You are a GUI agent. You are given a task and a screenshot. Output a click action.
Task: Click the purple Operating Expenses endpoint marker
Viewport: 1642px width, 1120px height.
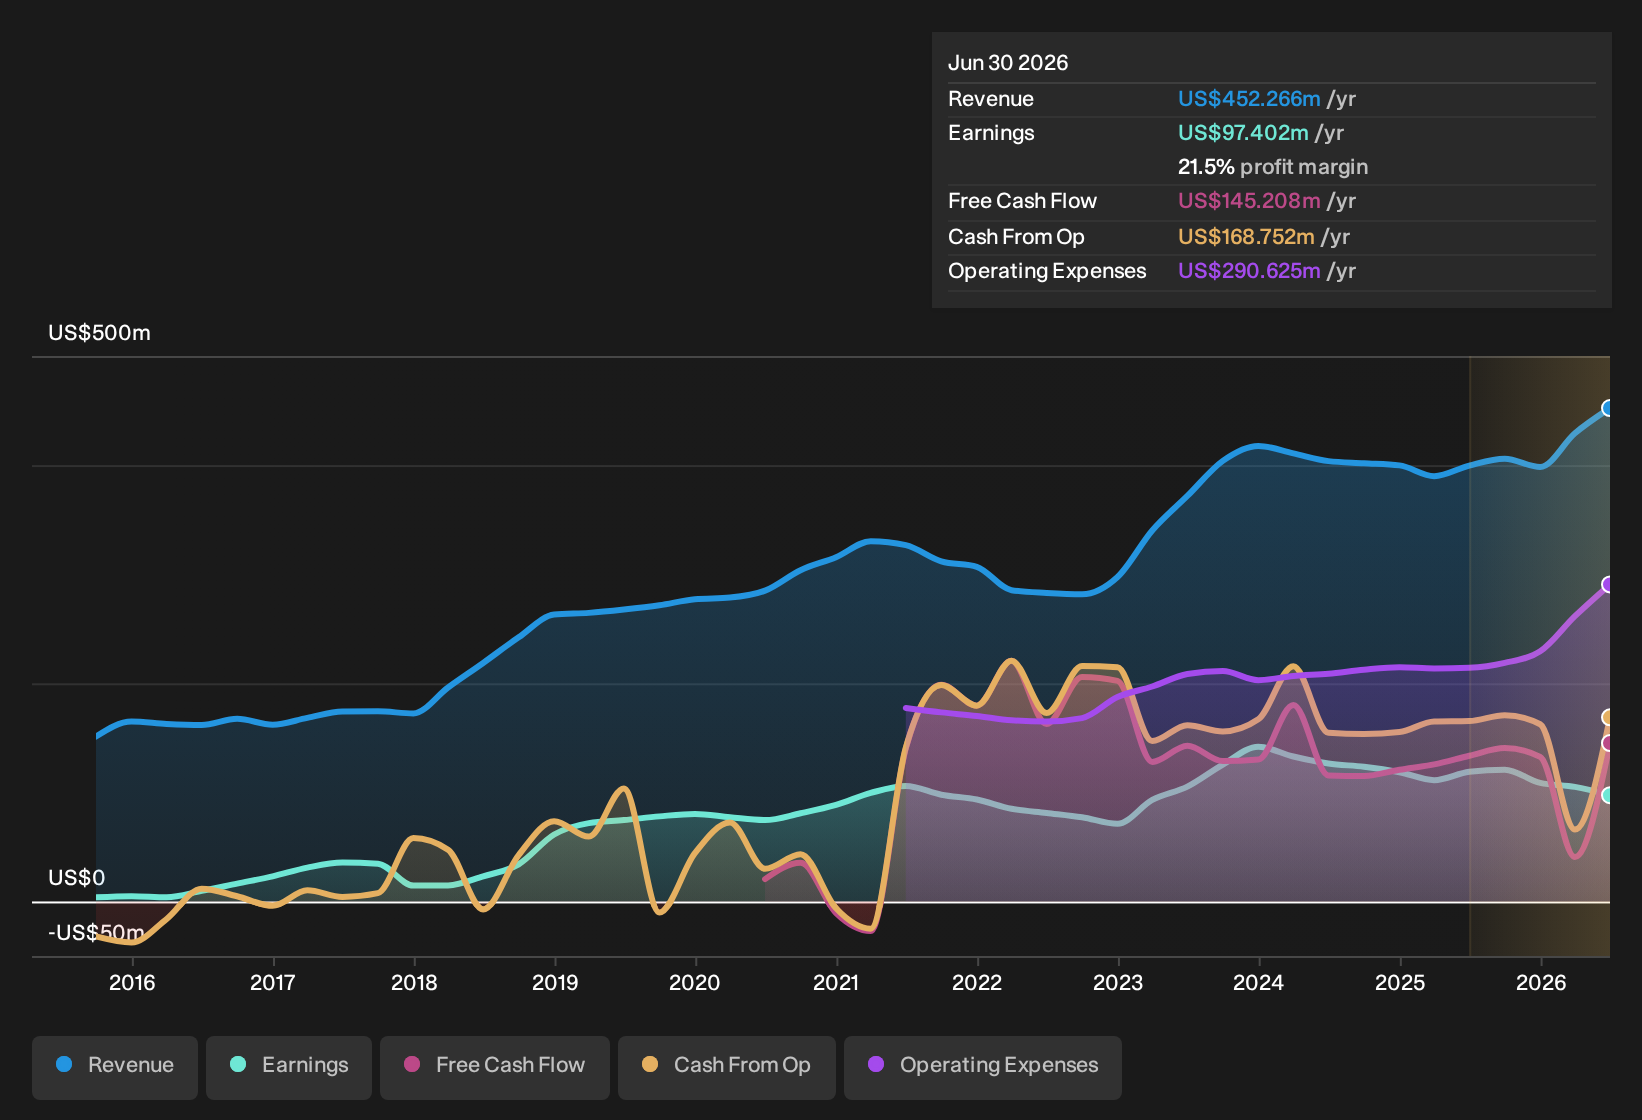pyautogui.click(x=1608, y=585)
